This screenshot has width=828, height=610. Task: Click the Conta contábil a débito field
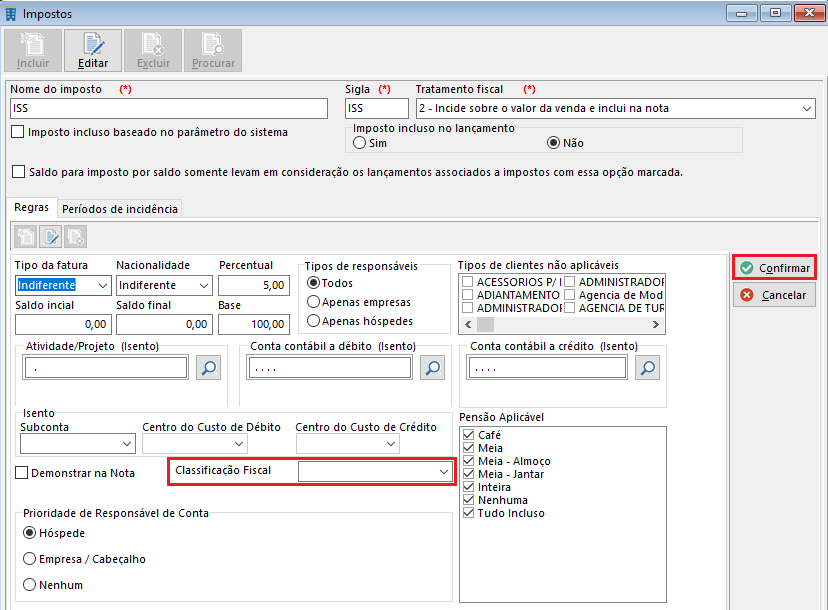point(330,368)
